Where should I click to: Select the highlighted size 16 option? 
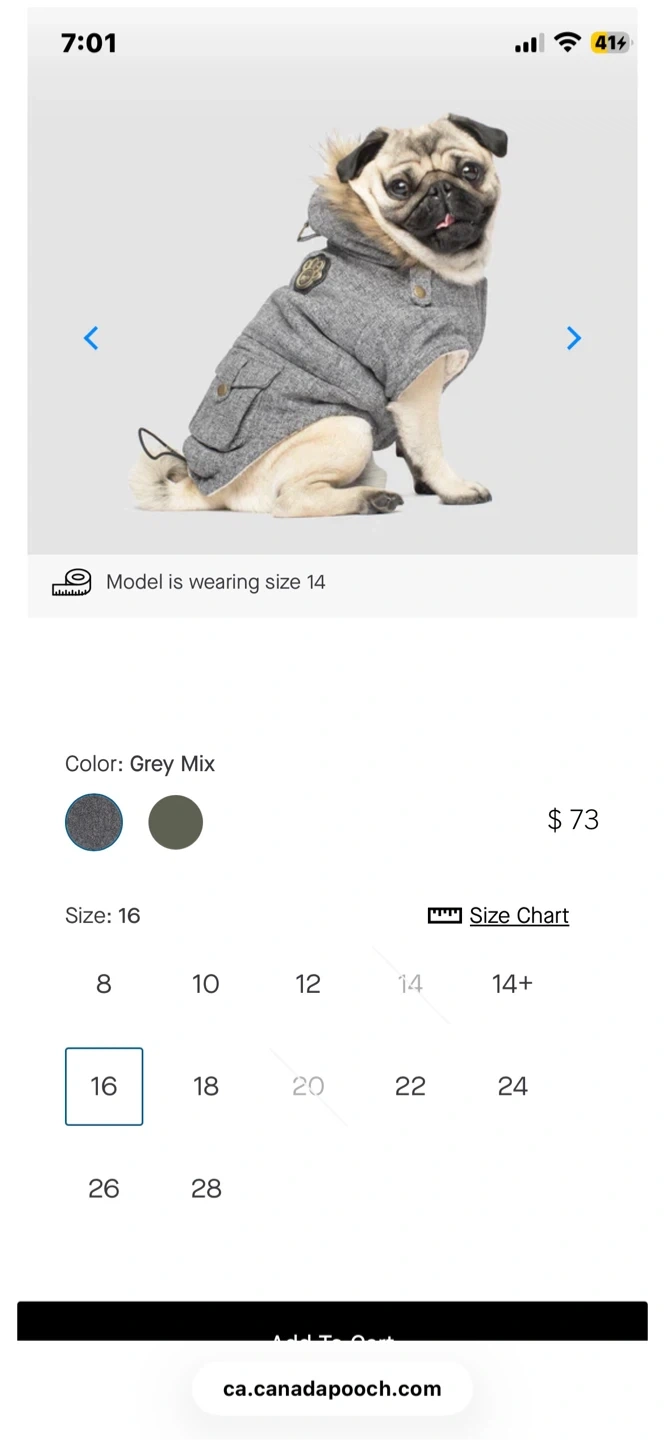pos(104,1086)
